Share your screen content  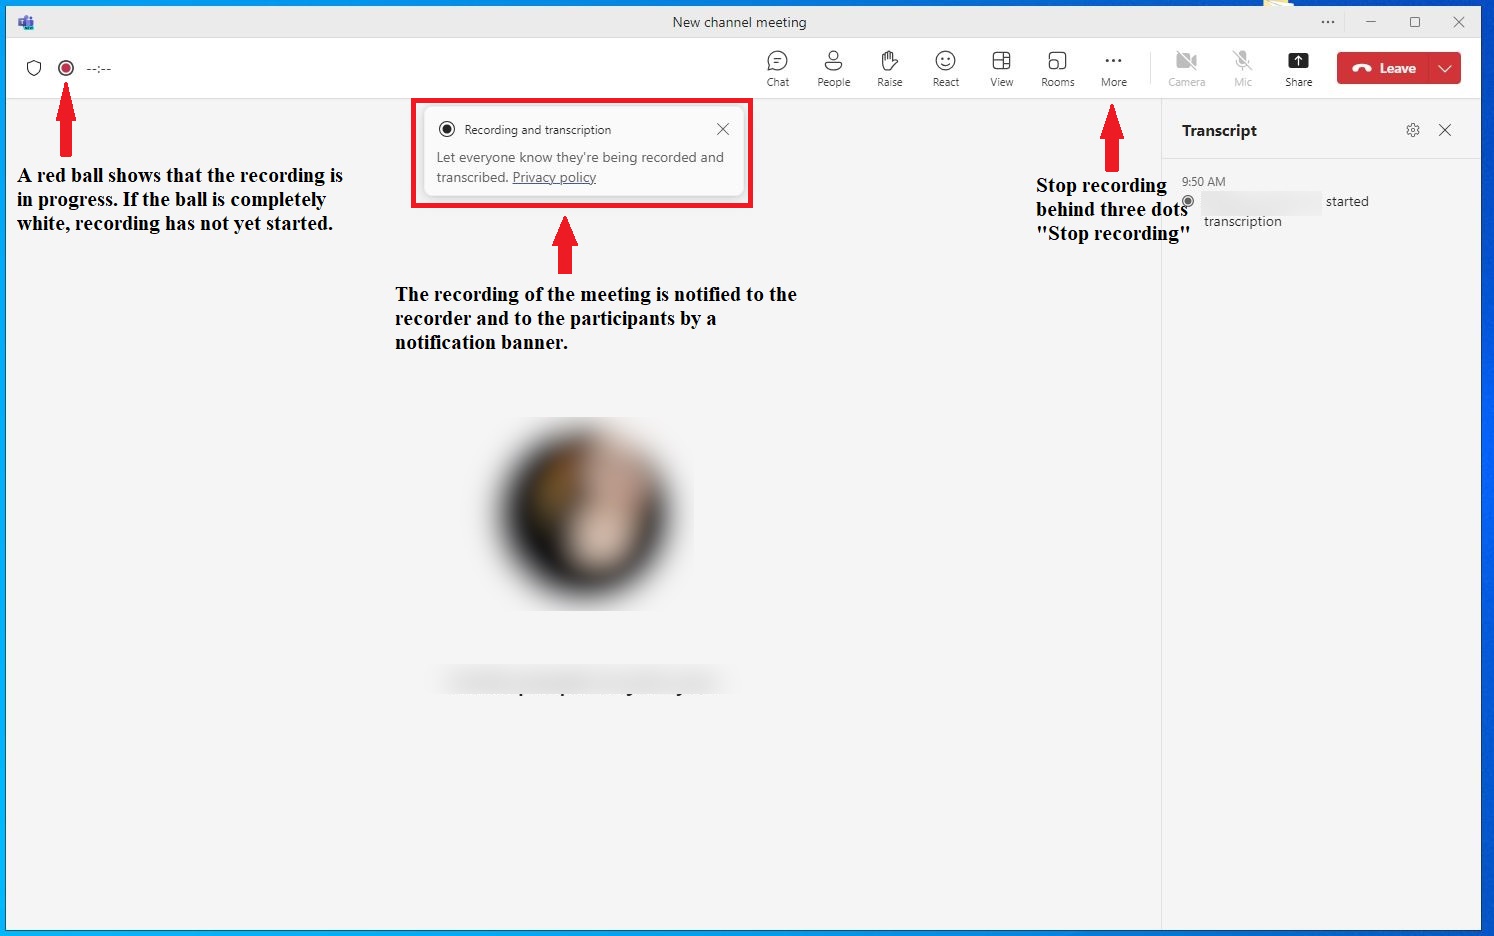coord(1298,68)
